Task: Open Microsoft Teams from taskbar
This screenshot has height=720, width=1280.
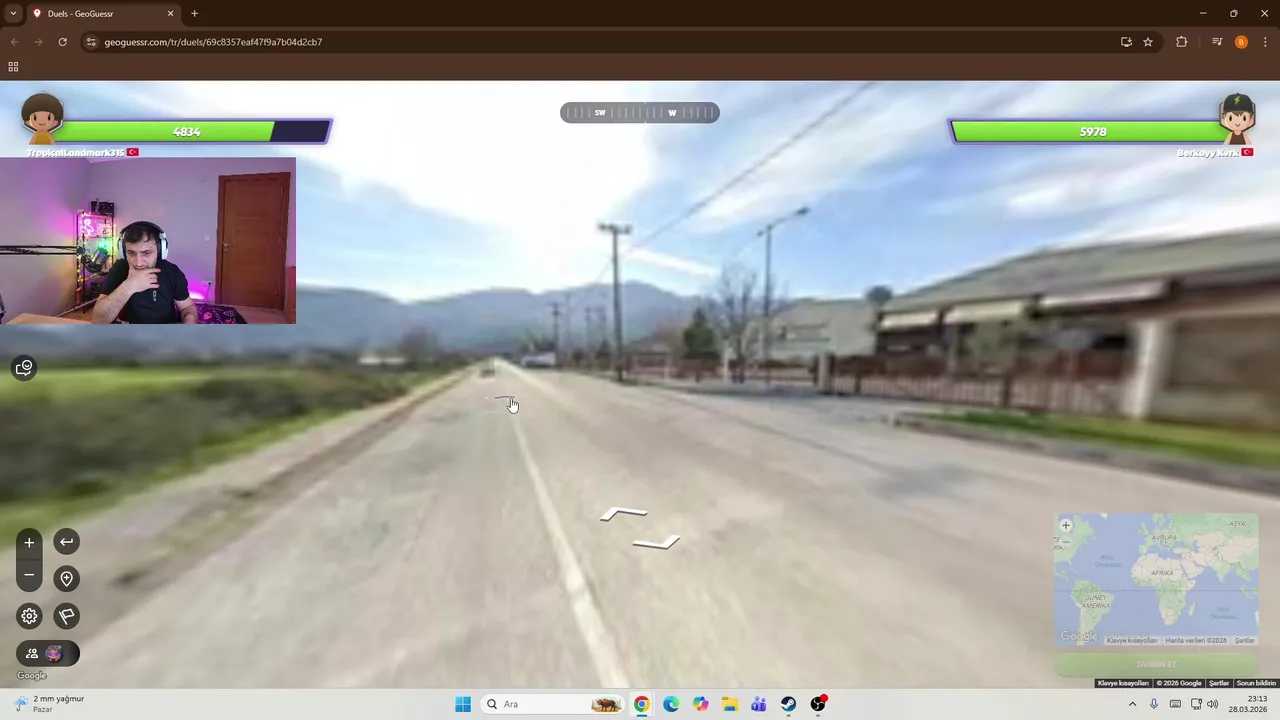Action: pyautogui.click(x=759, y=704)
